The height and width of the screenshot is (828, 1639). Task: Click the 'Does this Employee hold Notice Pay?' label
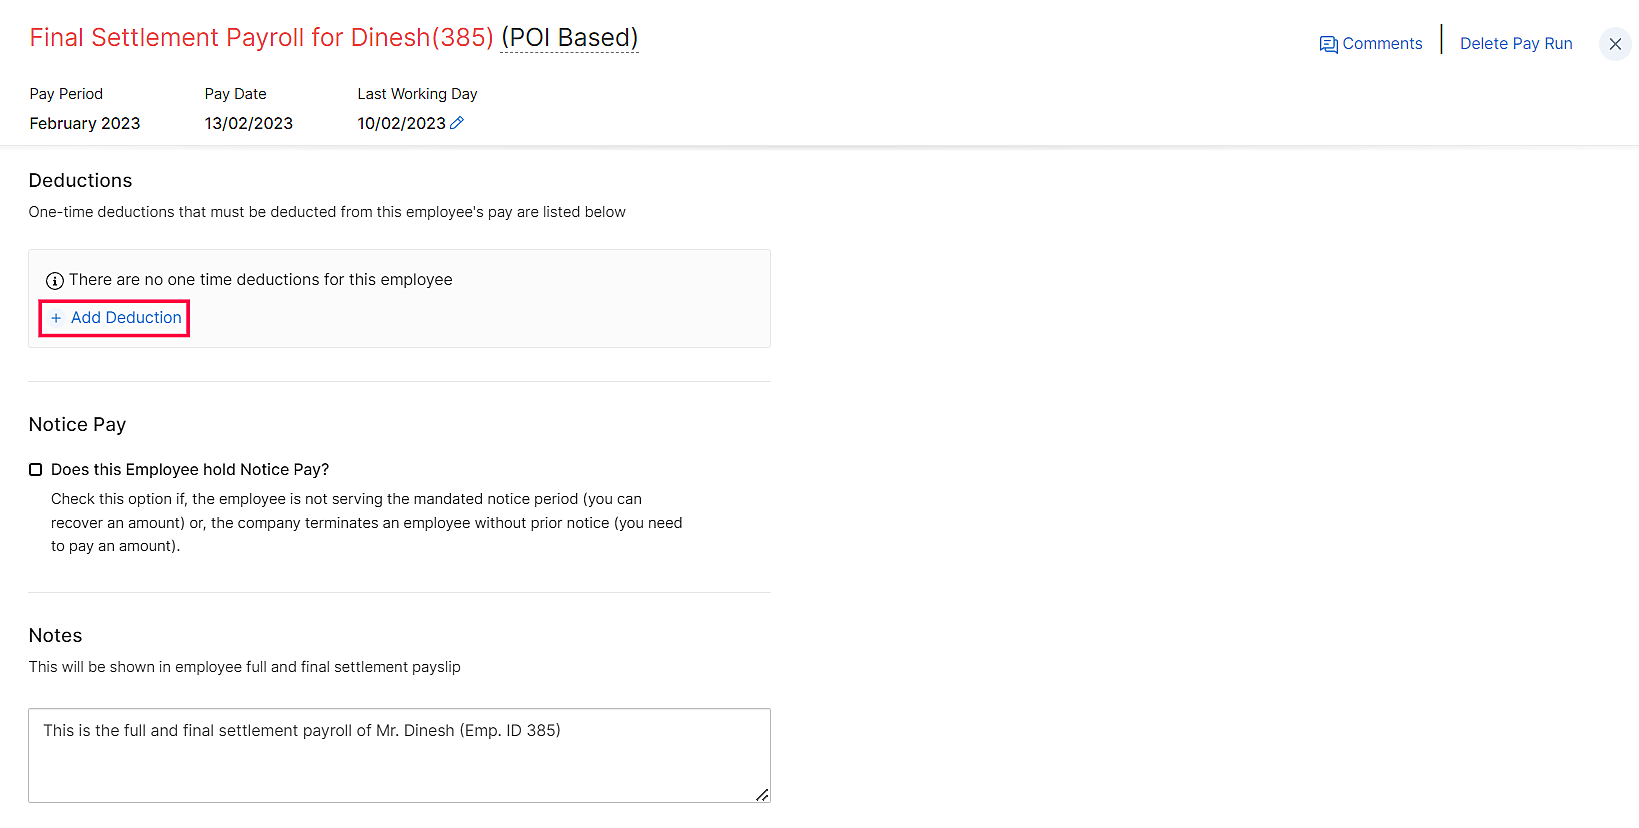(x=190, y=470)
